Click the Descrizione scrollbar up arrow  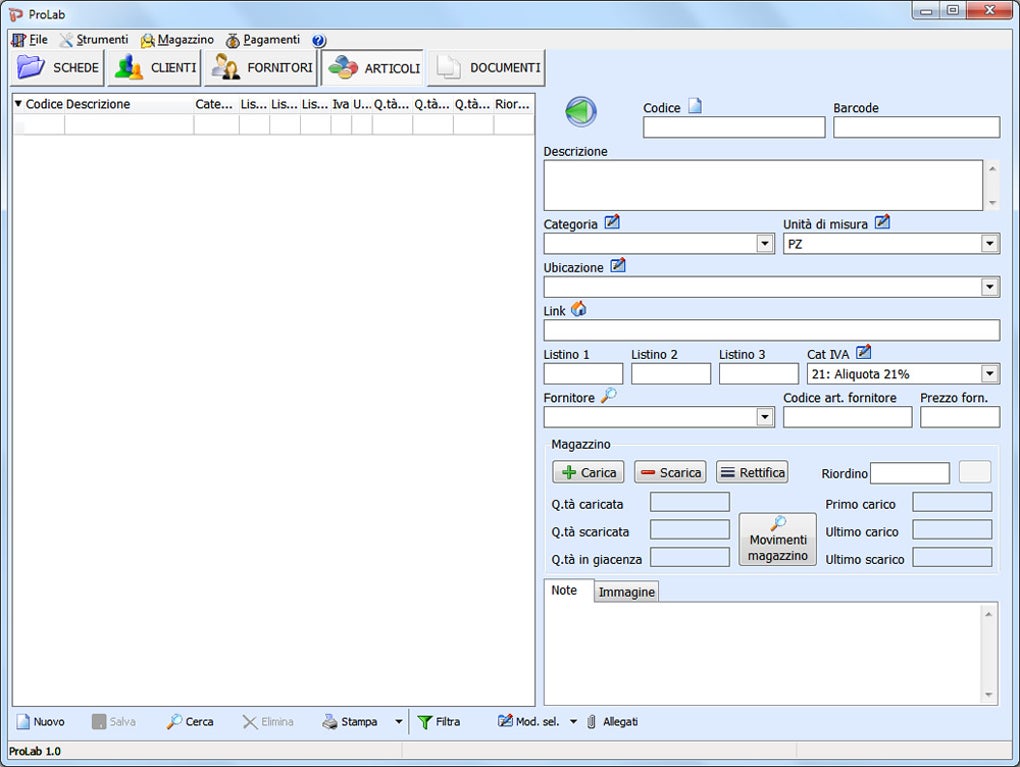pos(992,168)
